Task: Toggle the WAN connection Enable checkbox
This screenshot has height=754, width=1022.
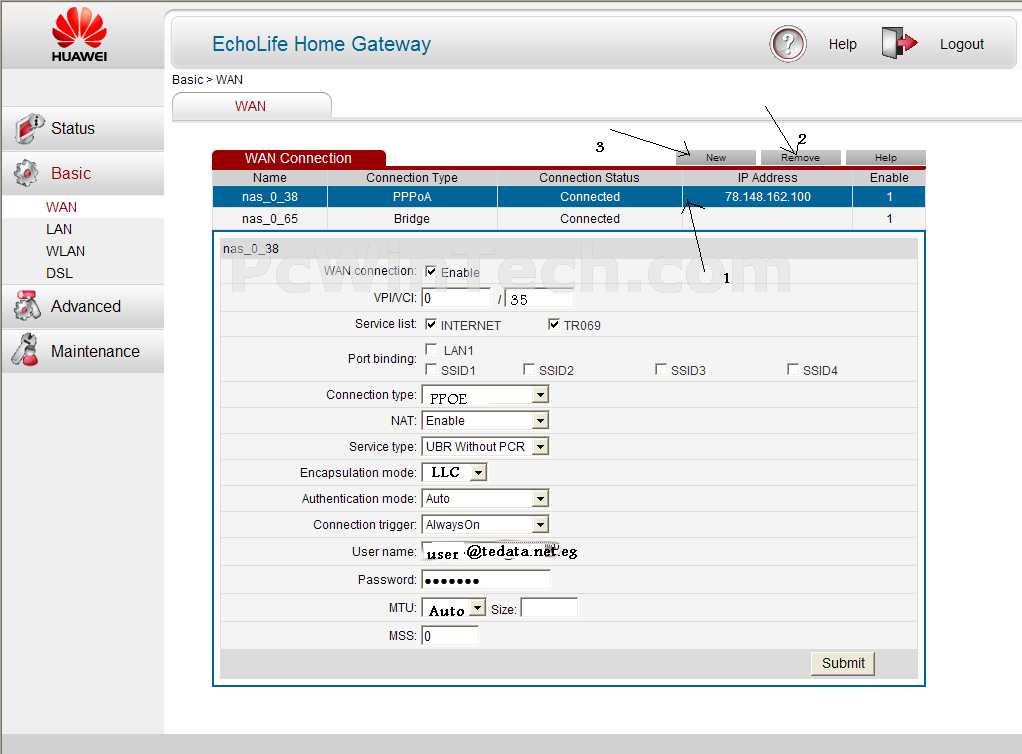Action: (431, 272)
